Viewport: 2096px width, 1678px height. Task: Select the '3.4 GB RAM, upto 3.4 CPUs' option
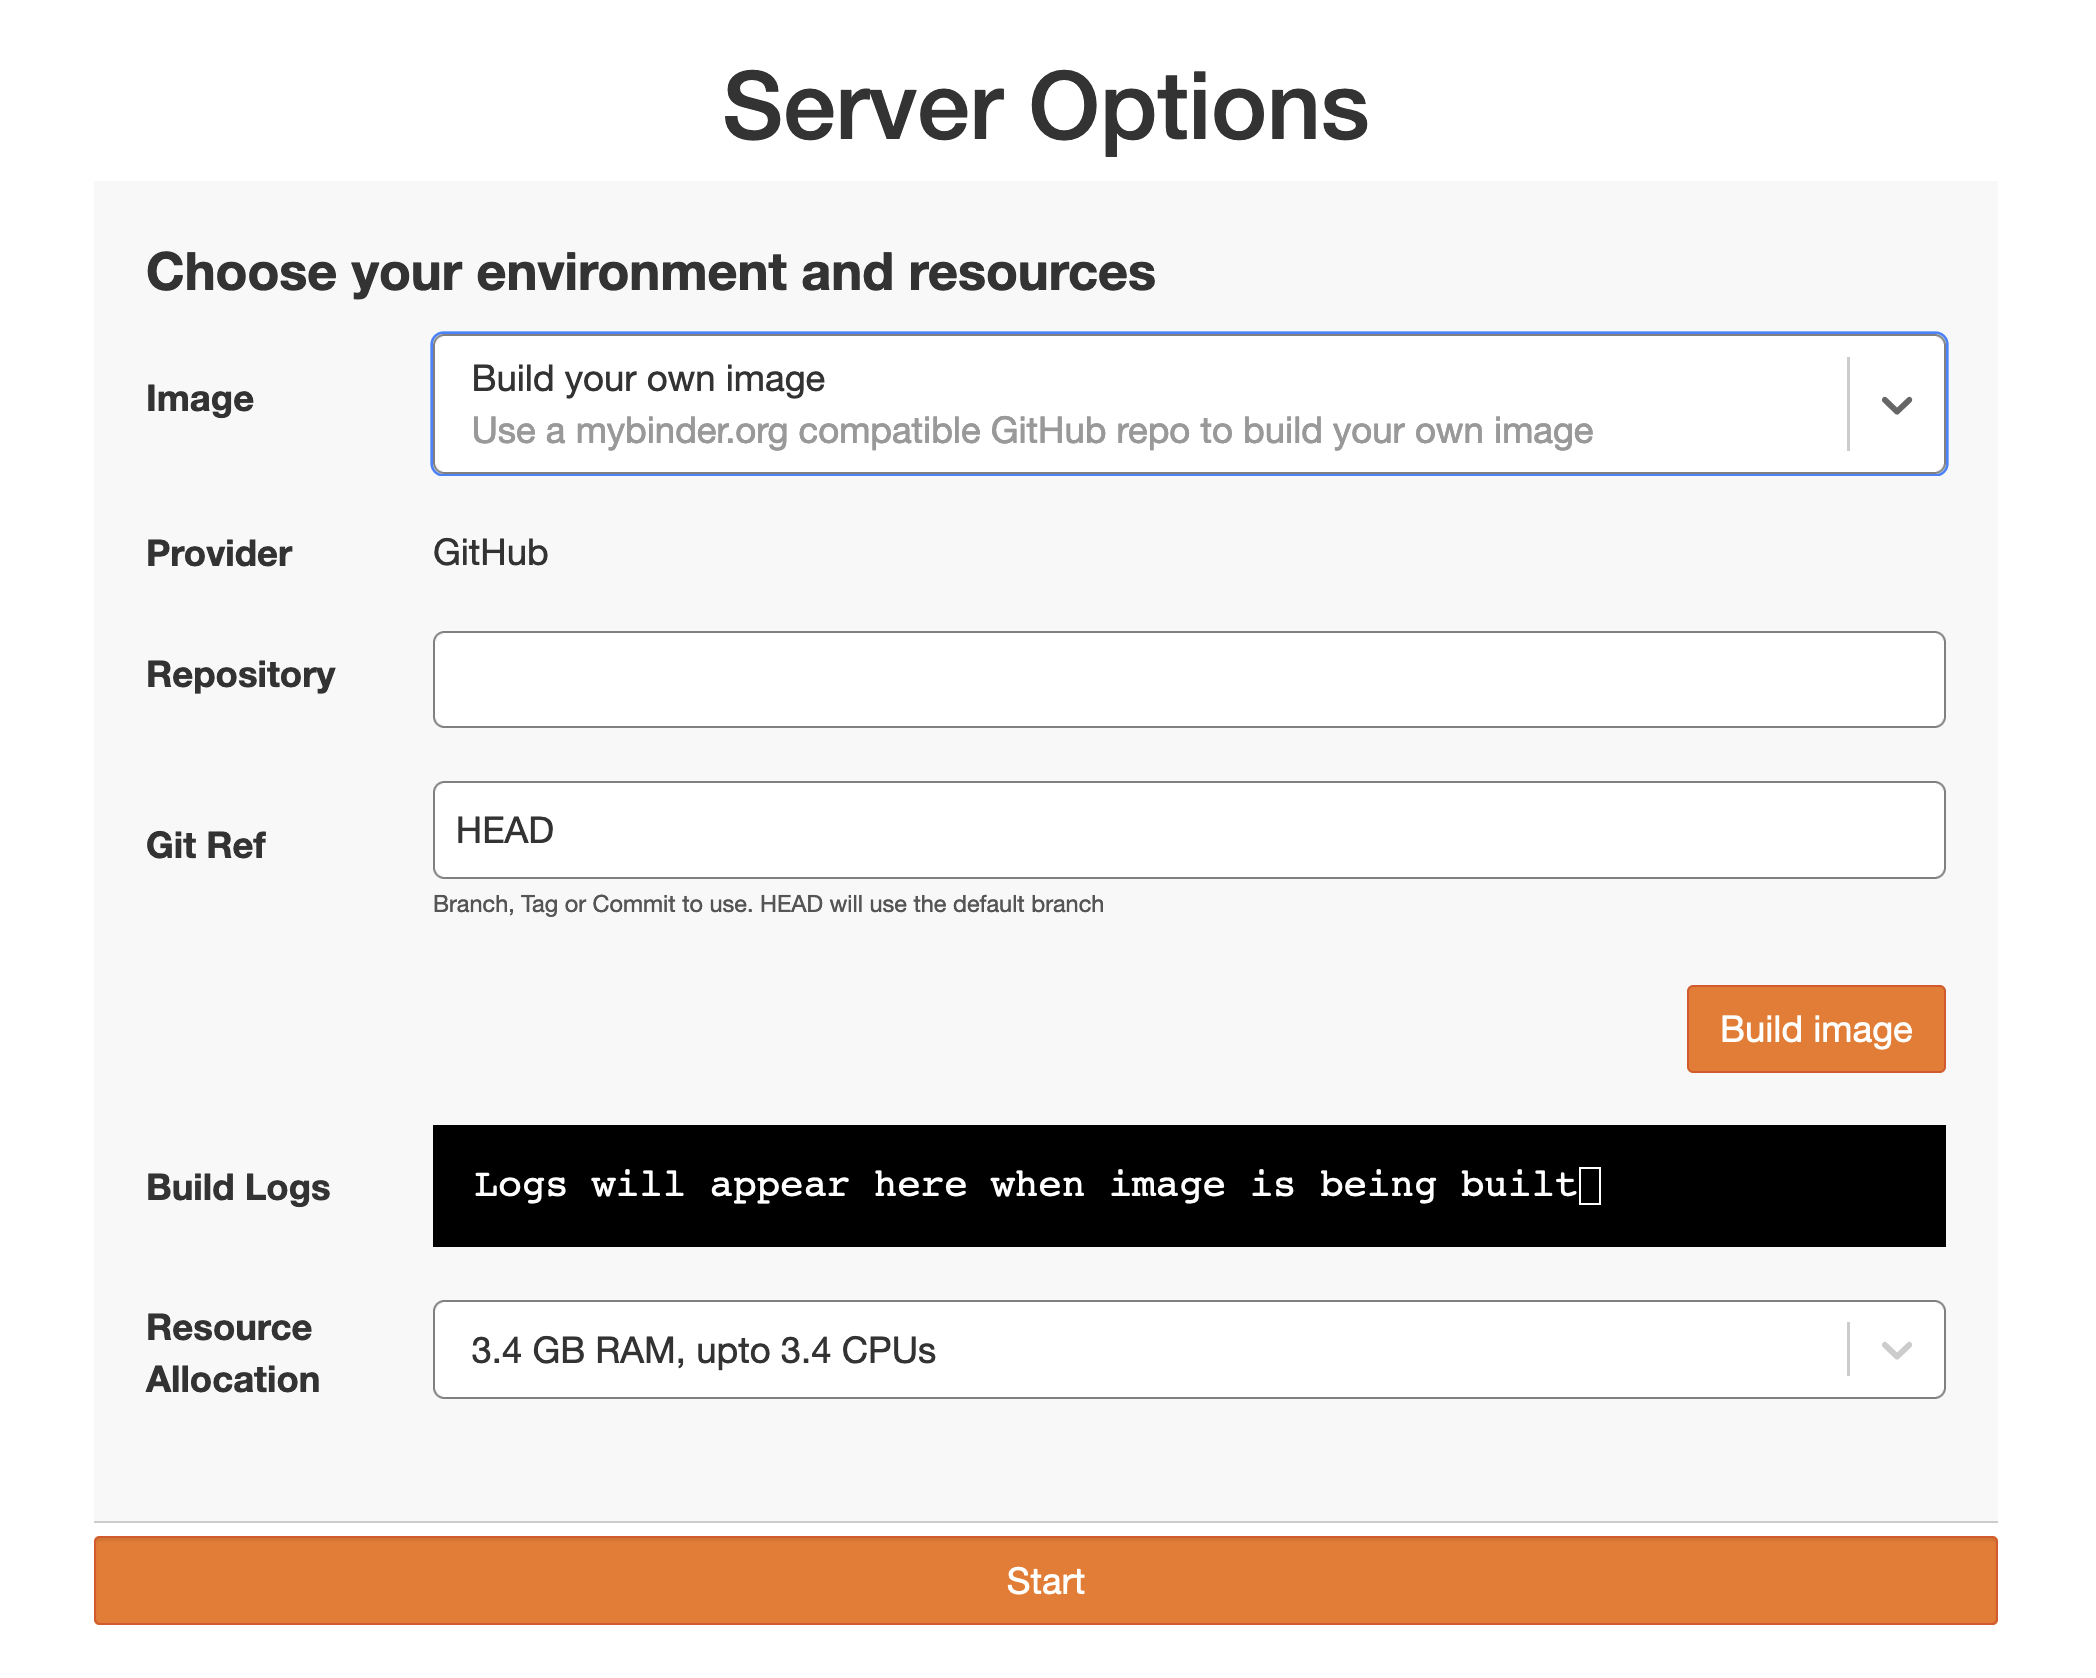coord(704,1350)
